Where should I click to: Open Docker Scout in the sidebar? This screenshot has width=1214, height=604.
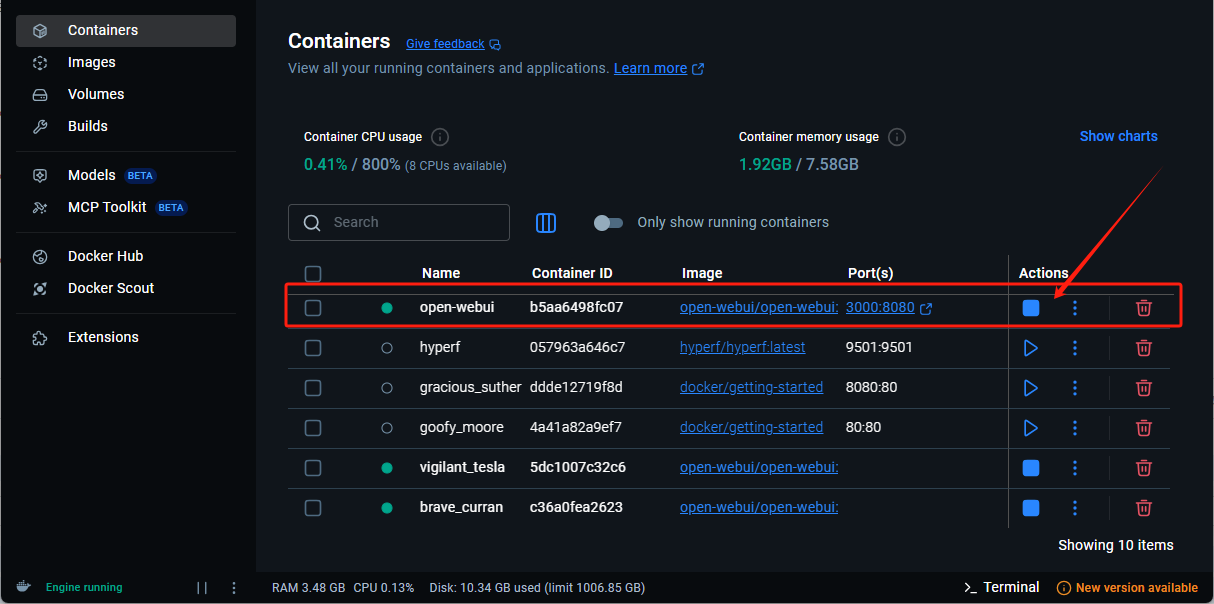126,289
